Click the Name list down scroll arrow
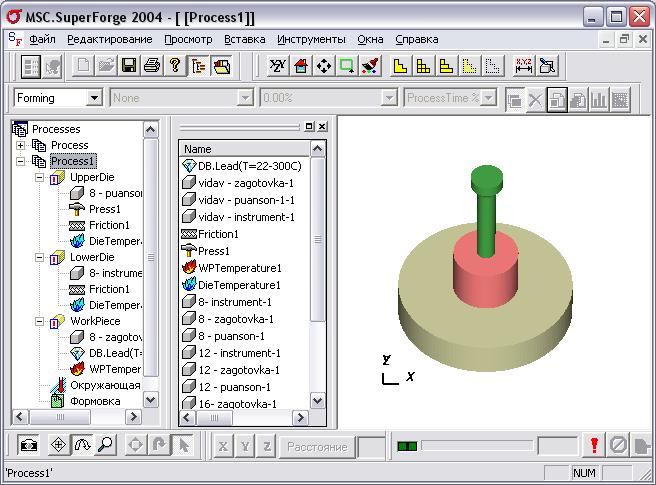 click(x=318, y=401)
